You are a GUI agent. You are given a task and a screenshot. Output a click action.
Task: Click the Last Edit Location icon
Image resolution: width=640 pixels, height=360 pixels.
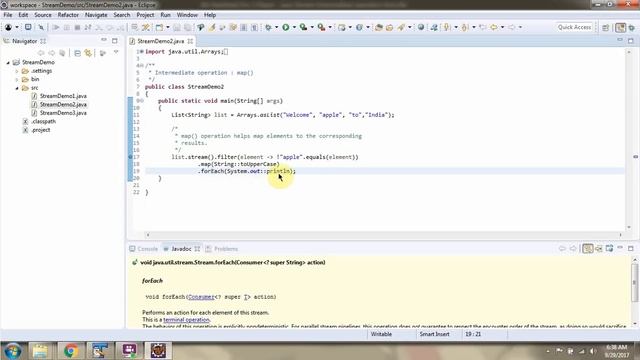(x=483, y=27)
